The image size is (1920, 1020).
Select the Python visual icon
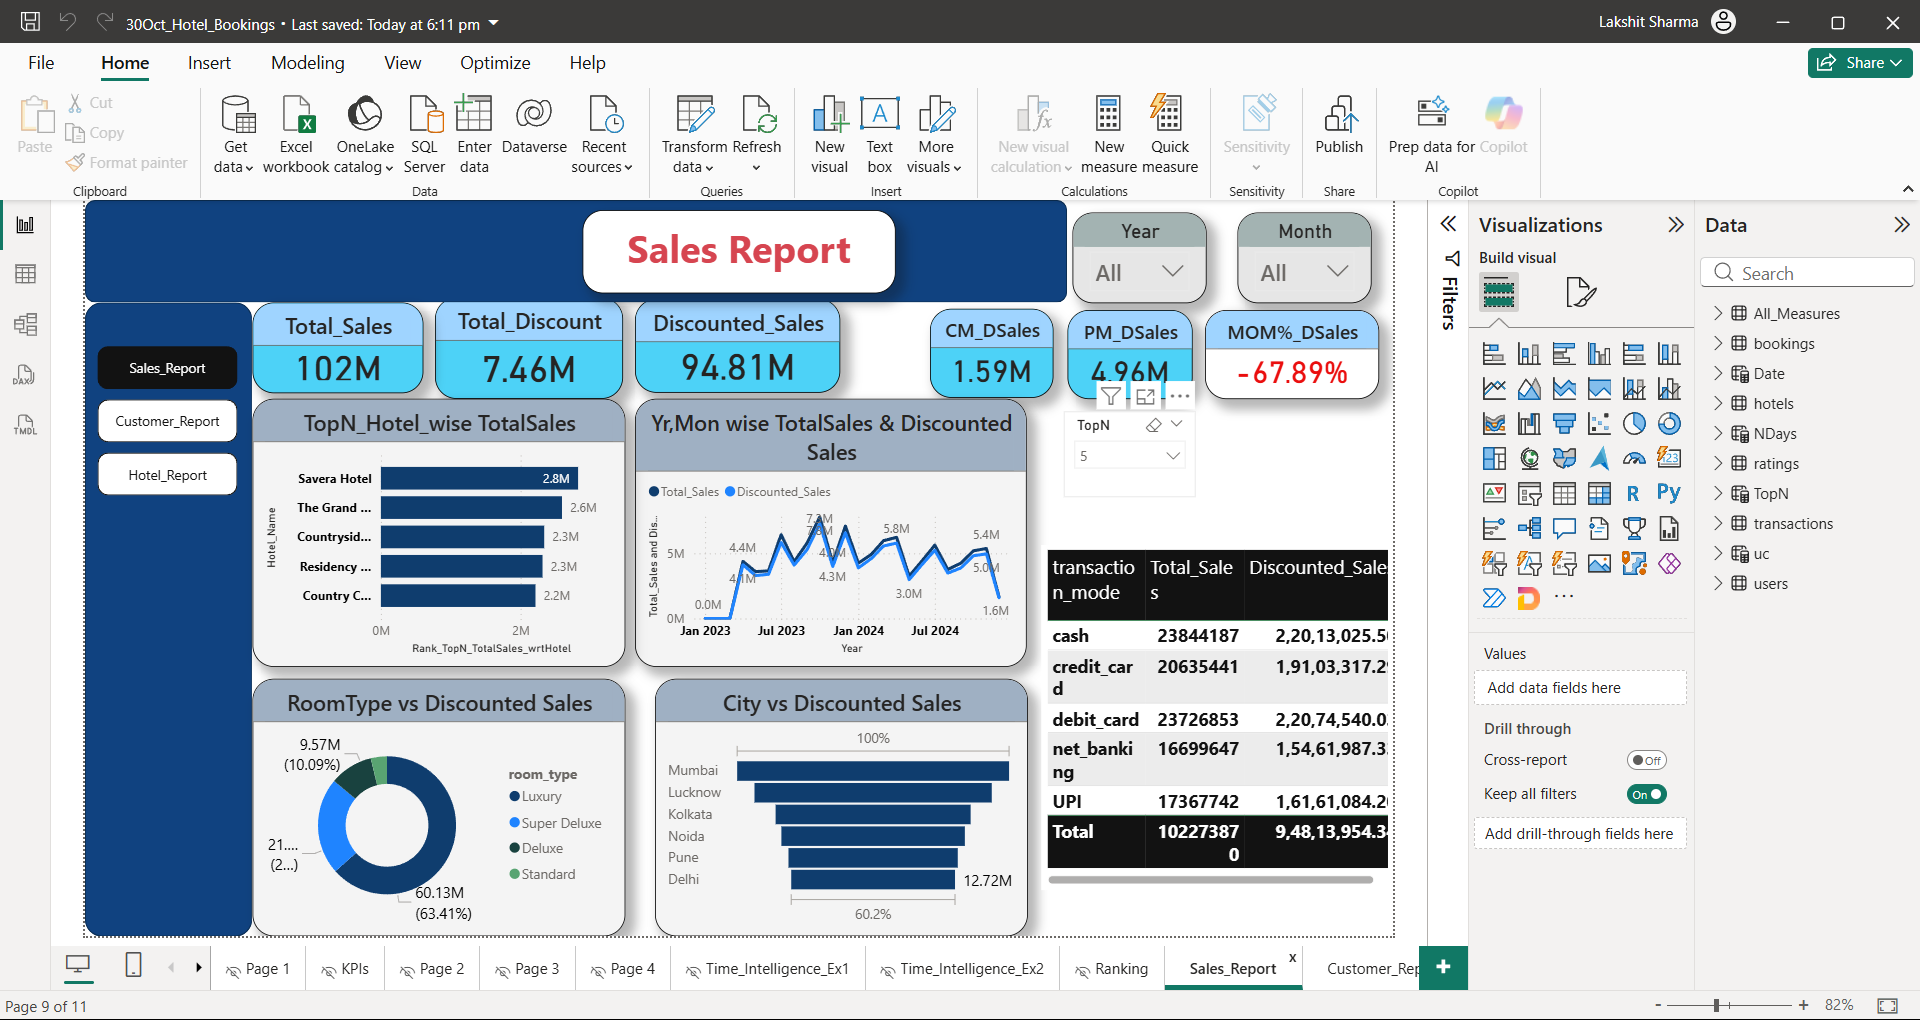point(1669,493)
